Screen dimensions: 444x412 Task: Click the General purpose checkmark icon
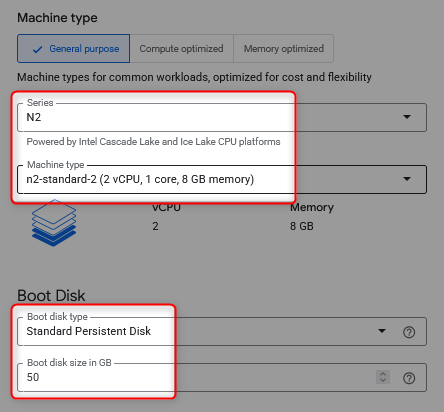coord(37,50)
